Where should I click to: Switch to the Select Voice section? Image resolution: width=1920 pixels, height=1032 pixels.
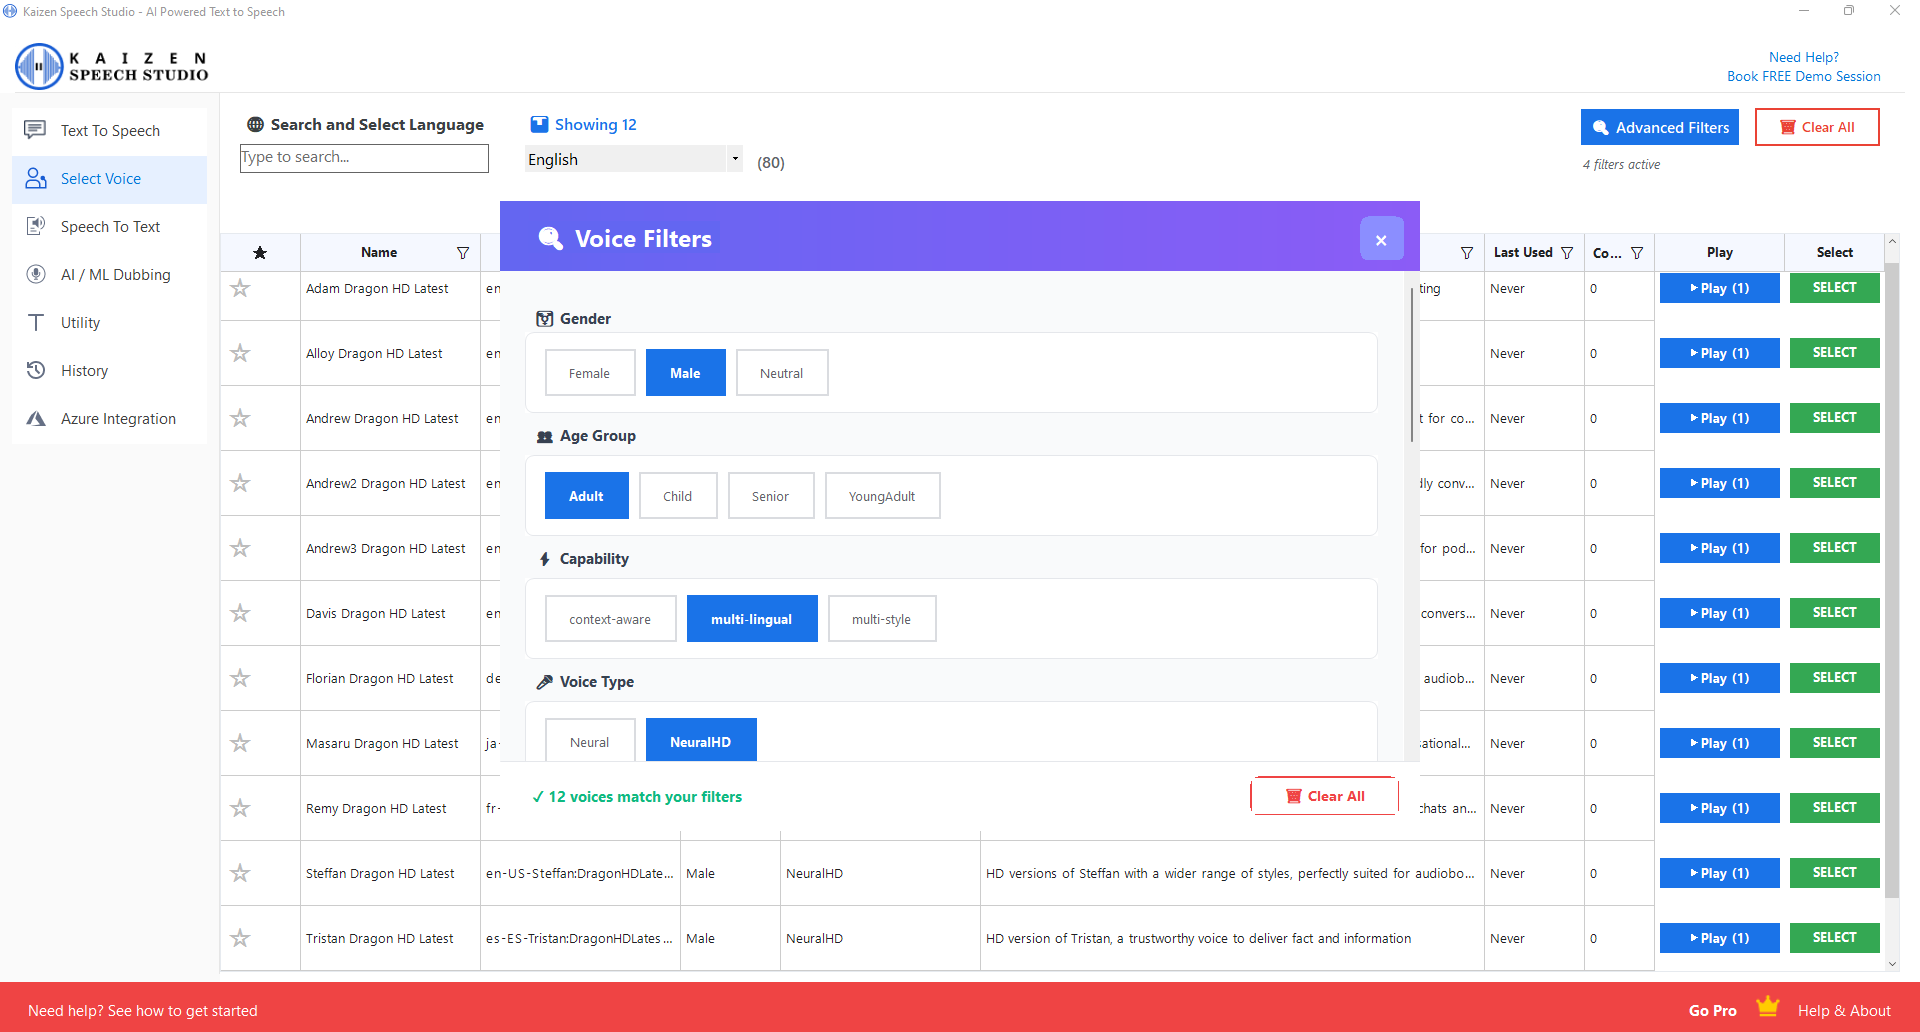tap(100, 178)
